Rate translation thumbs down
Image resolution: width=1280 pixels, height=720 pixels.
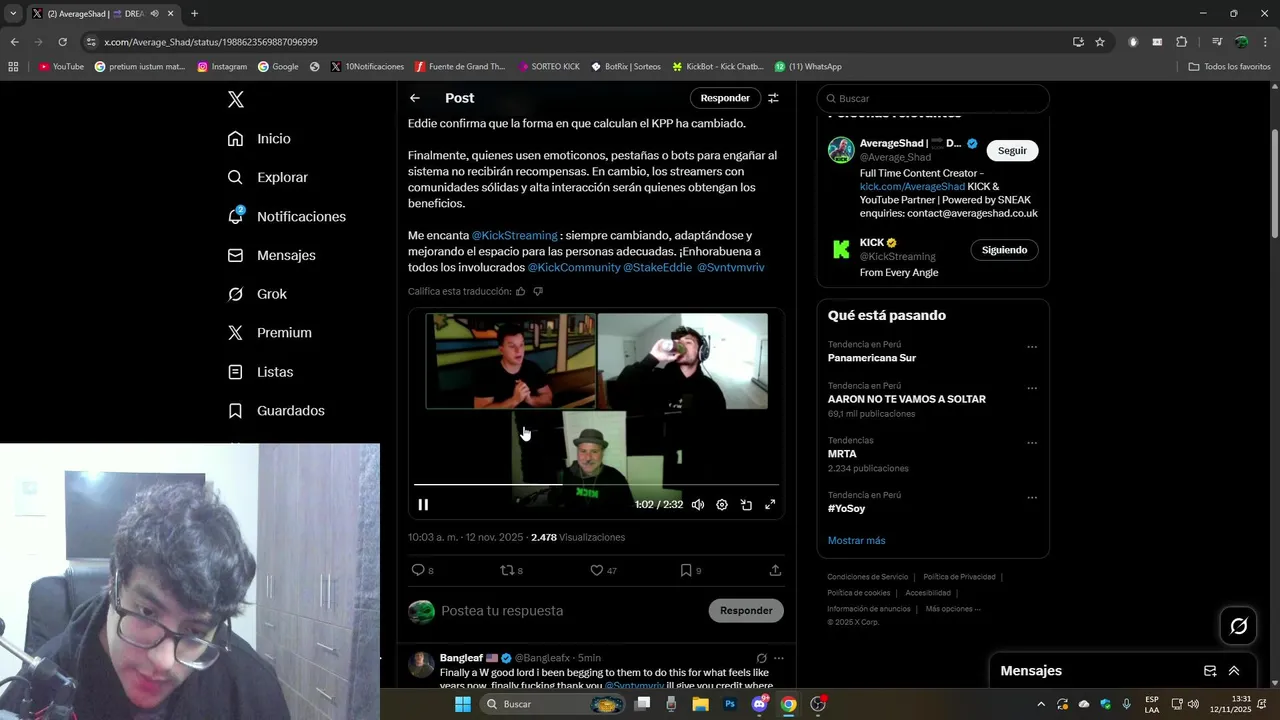tap(538, 292)
